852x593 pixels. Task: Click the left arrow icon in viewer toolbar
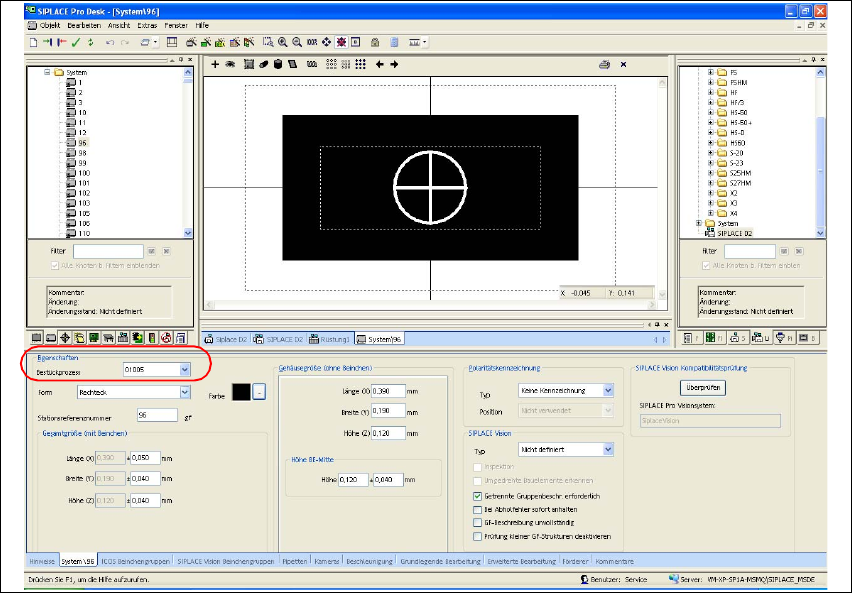(x=379, y=64)
